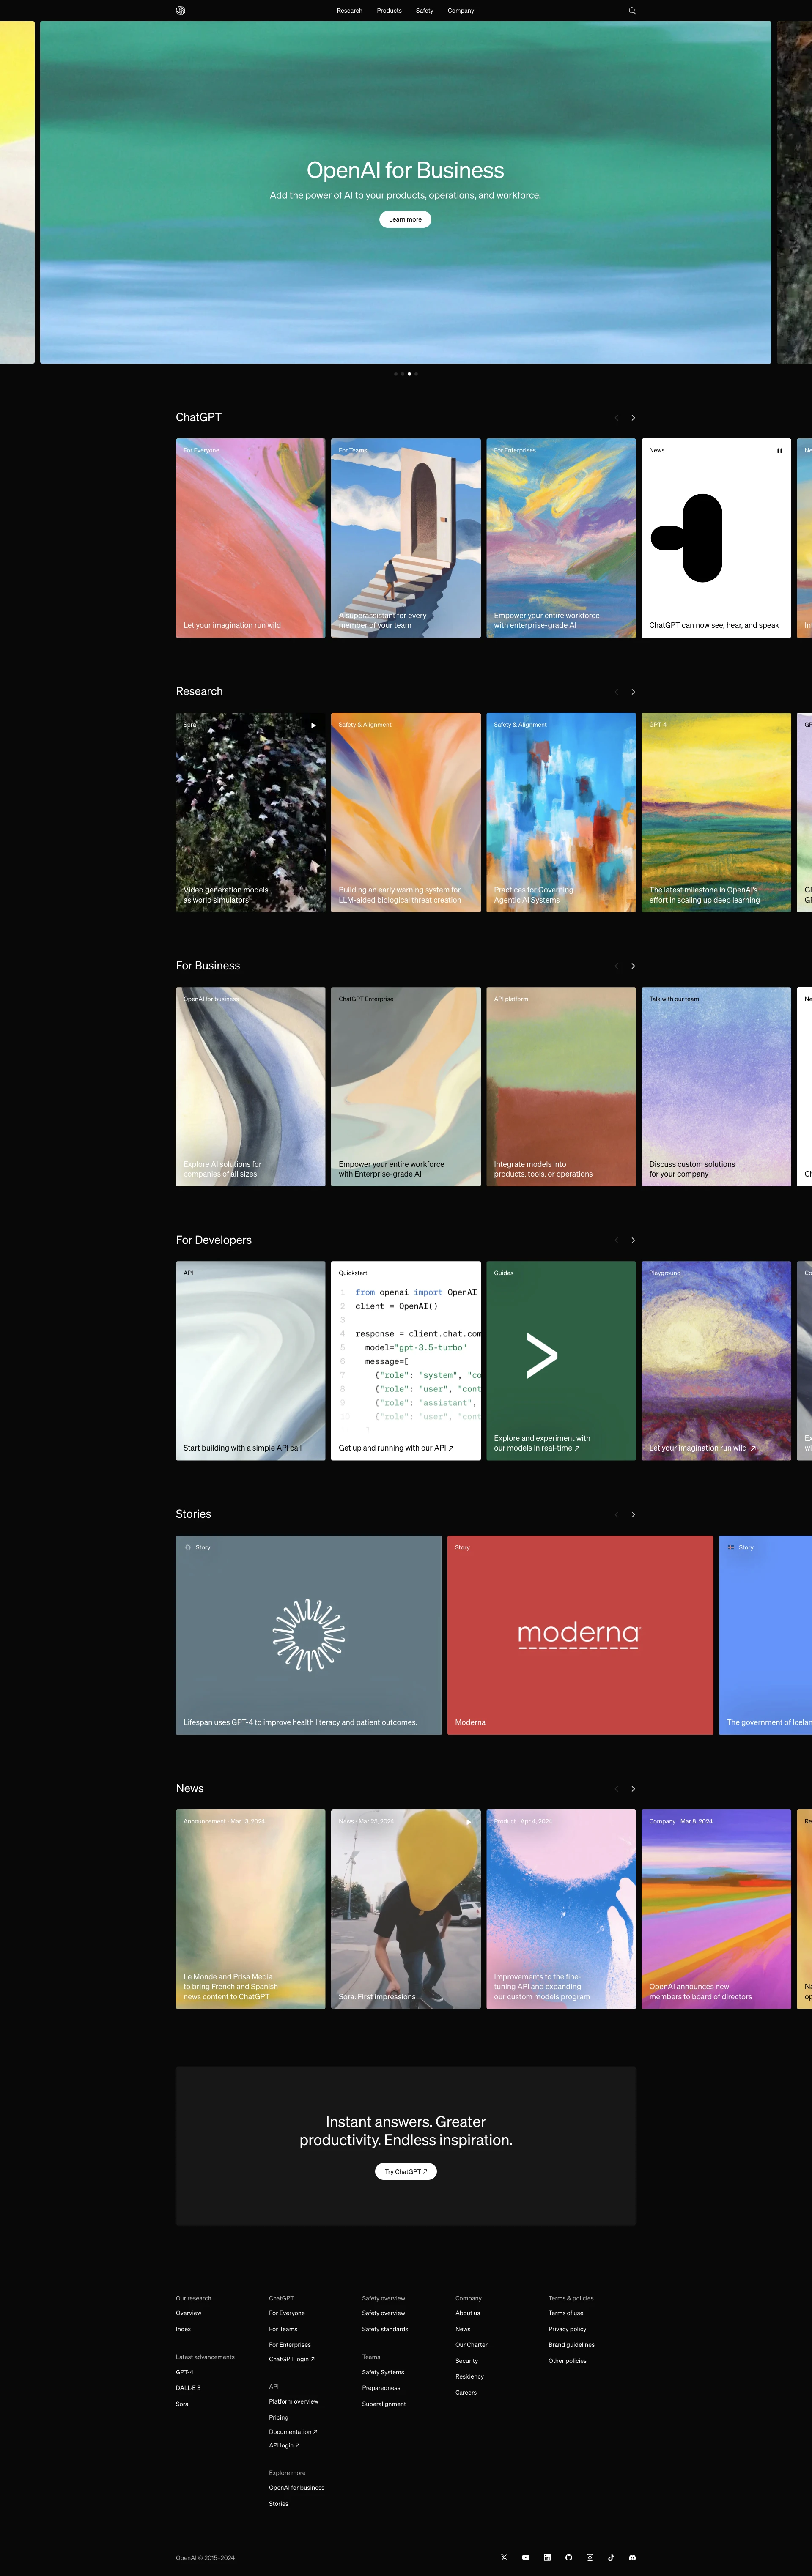Screen dimensions: 812x2576
Task: Open the ChatGPT login footer link
Action: [x=292, y=2359]
